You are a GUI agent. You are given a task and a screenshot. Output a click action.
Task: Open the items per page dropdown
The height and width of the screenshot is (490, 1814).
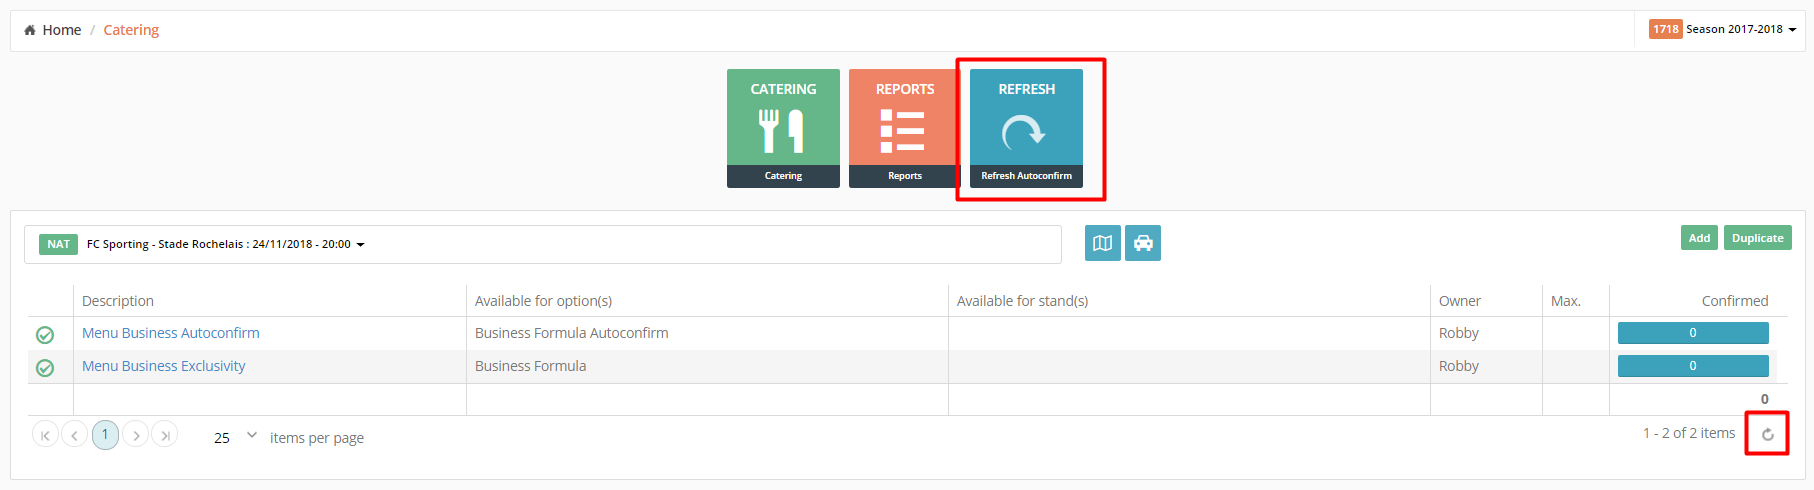click(x=236, y=437)
